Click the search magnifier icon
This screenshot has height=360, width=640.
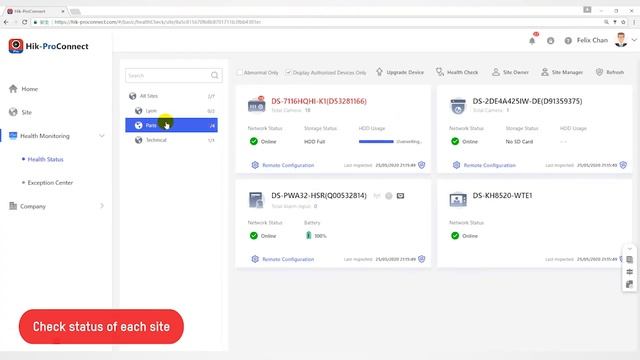click(215, 76)
